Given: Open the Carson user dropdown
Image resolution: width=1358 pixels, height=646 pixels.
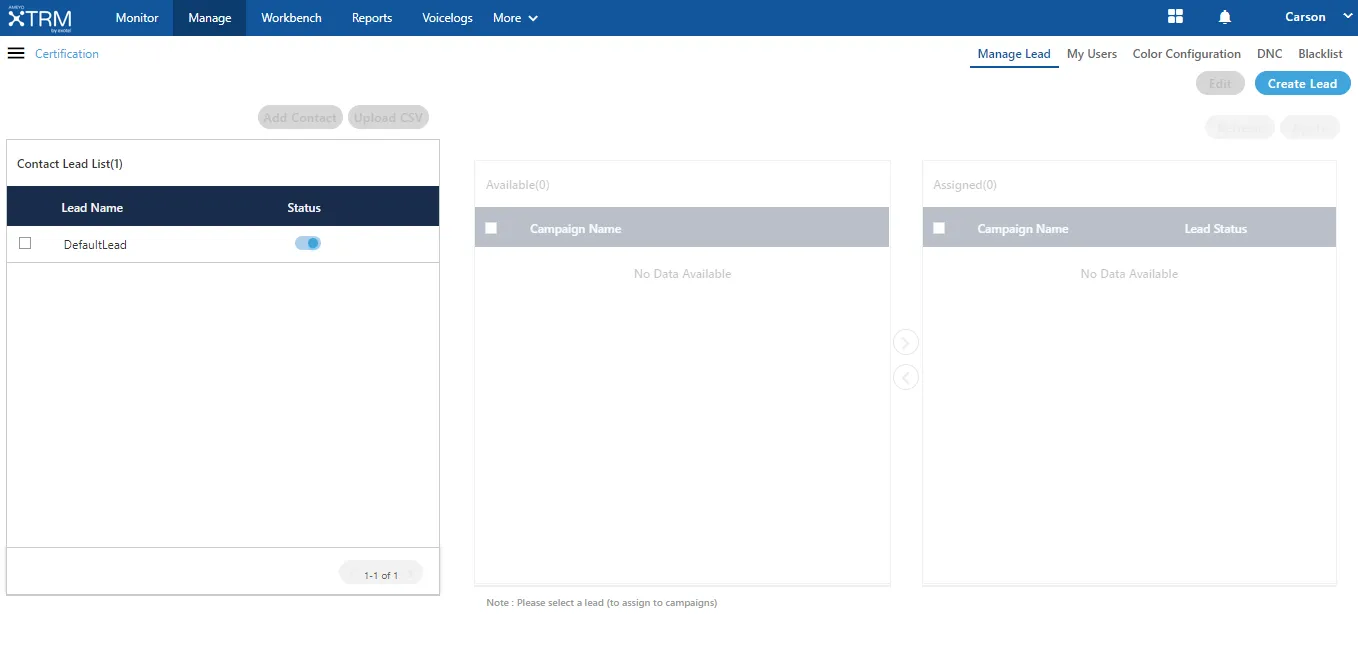Looking at the screenshot, I should (x=1318, y=17).
